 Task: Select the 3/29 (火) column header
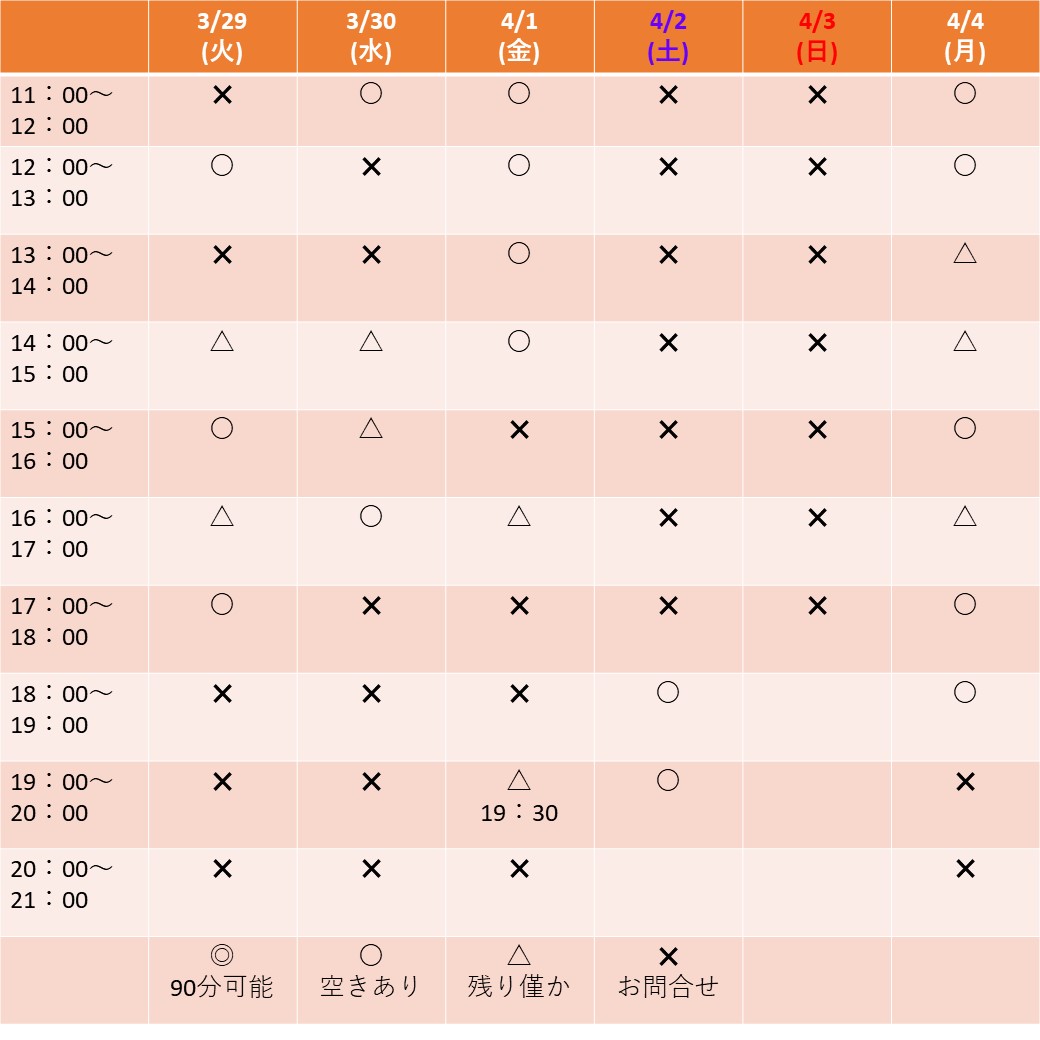[x=222, y=36]
